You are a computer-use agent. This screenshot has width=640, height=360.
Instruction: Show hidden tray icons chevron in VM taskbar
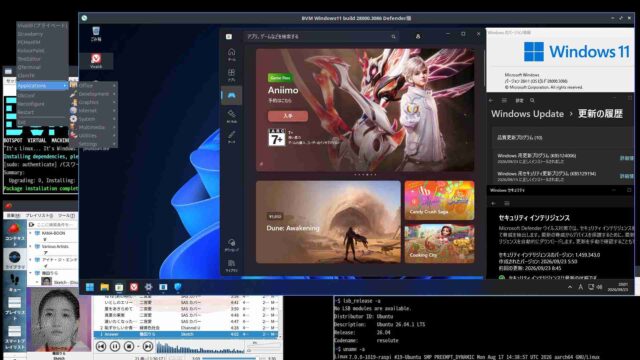pyautogui.click(x=570, y=287)
